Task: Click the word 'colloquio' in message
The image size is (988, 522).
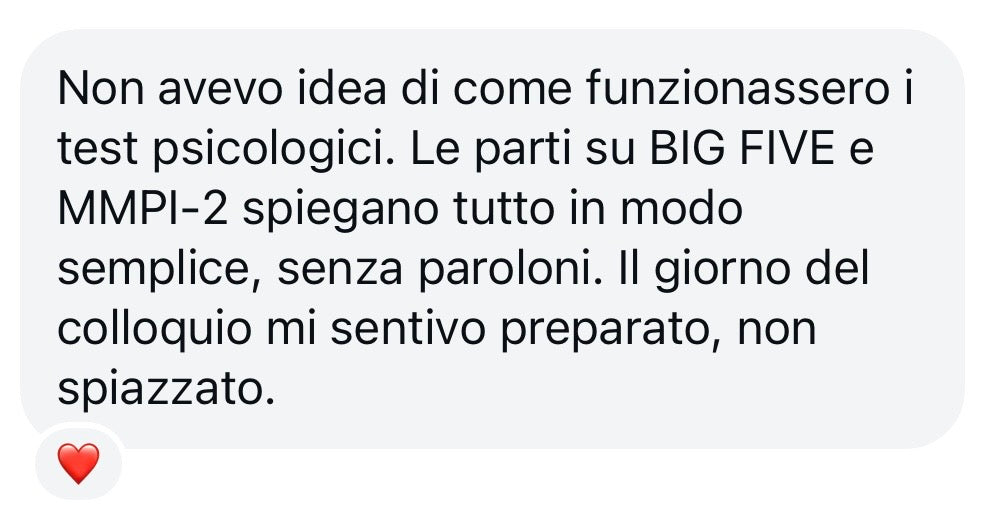Action: [155, 330]
